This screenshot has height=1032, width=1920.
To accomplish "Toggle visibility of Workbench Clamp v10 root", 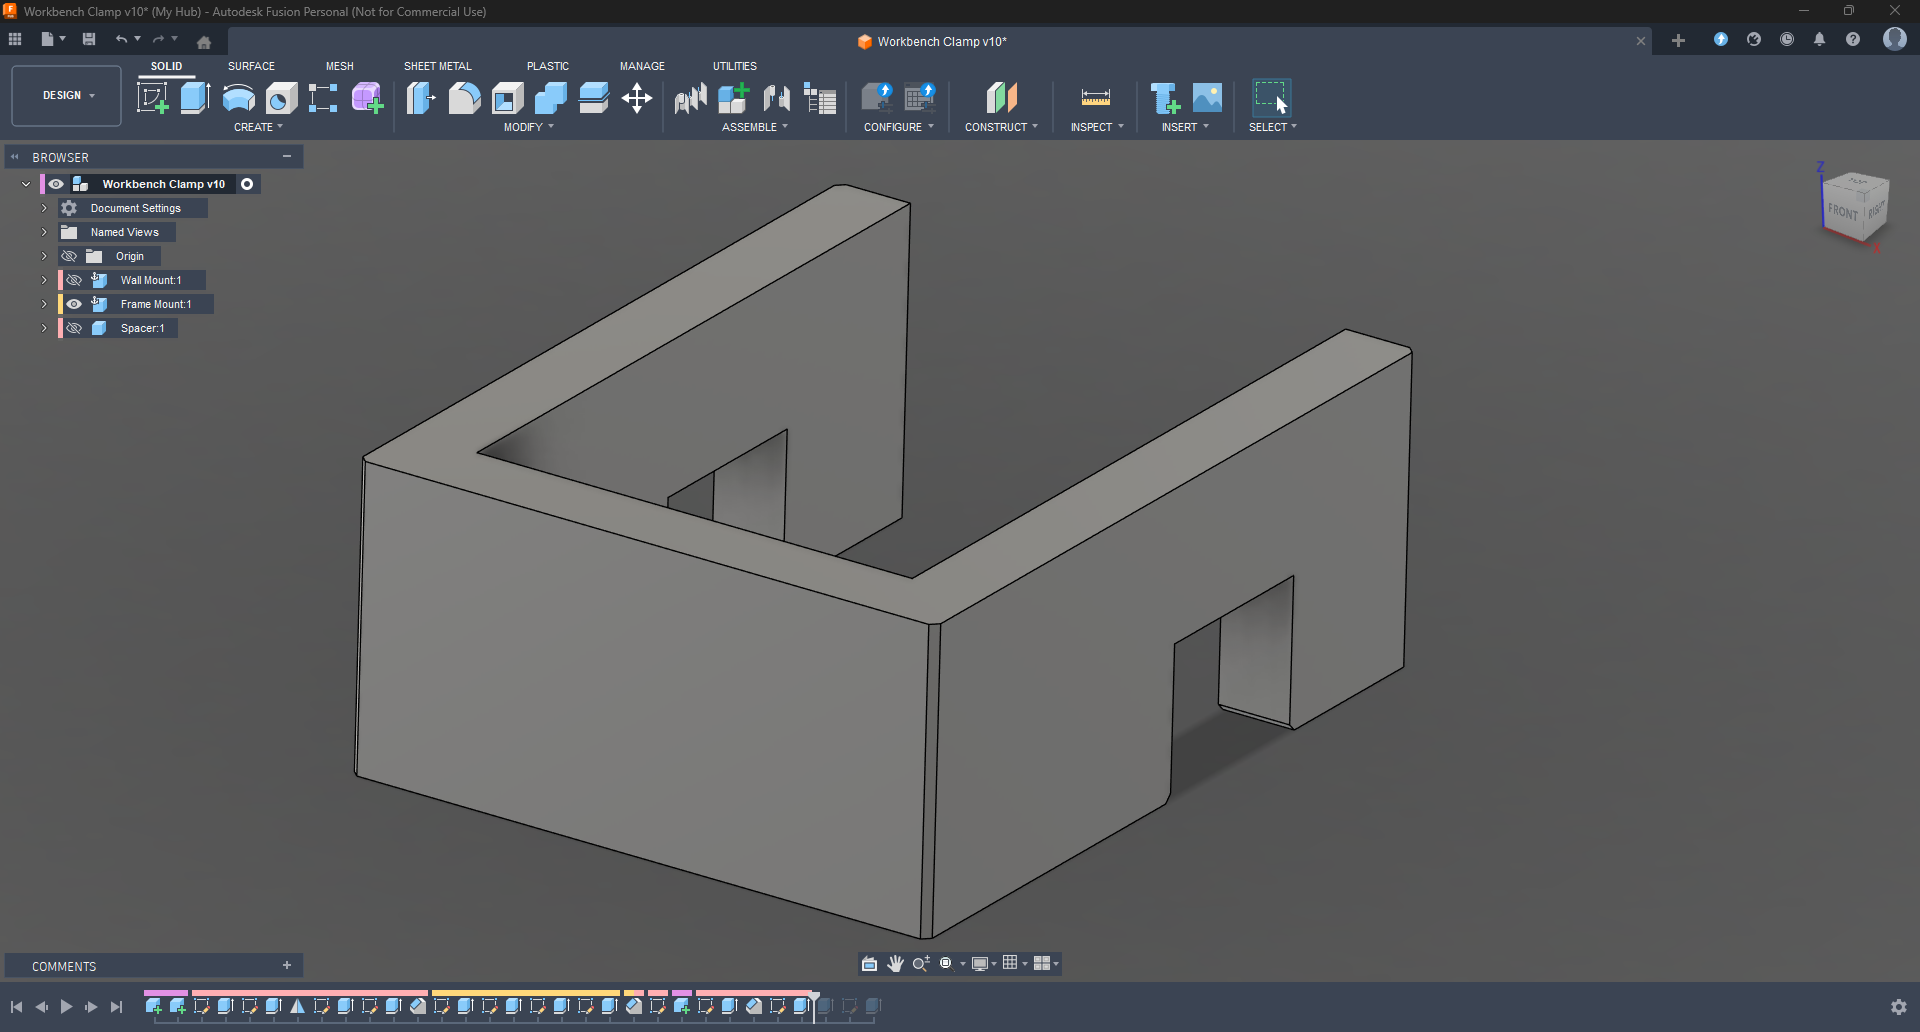I will 56,184.
